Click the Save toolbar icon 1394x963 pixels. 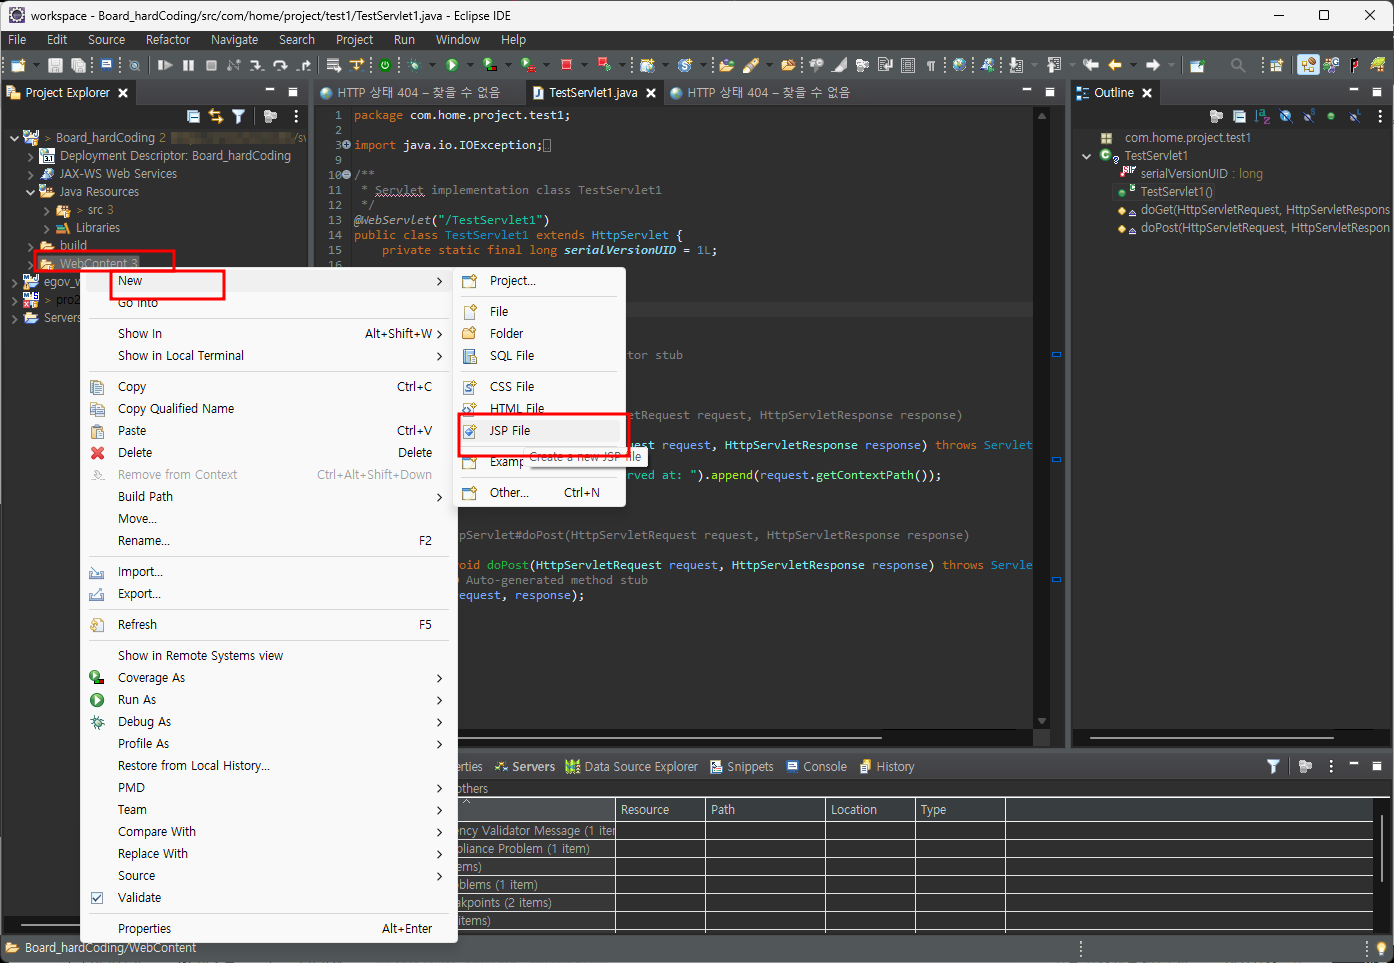coord(55,65)
